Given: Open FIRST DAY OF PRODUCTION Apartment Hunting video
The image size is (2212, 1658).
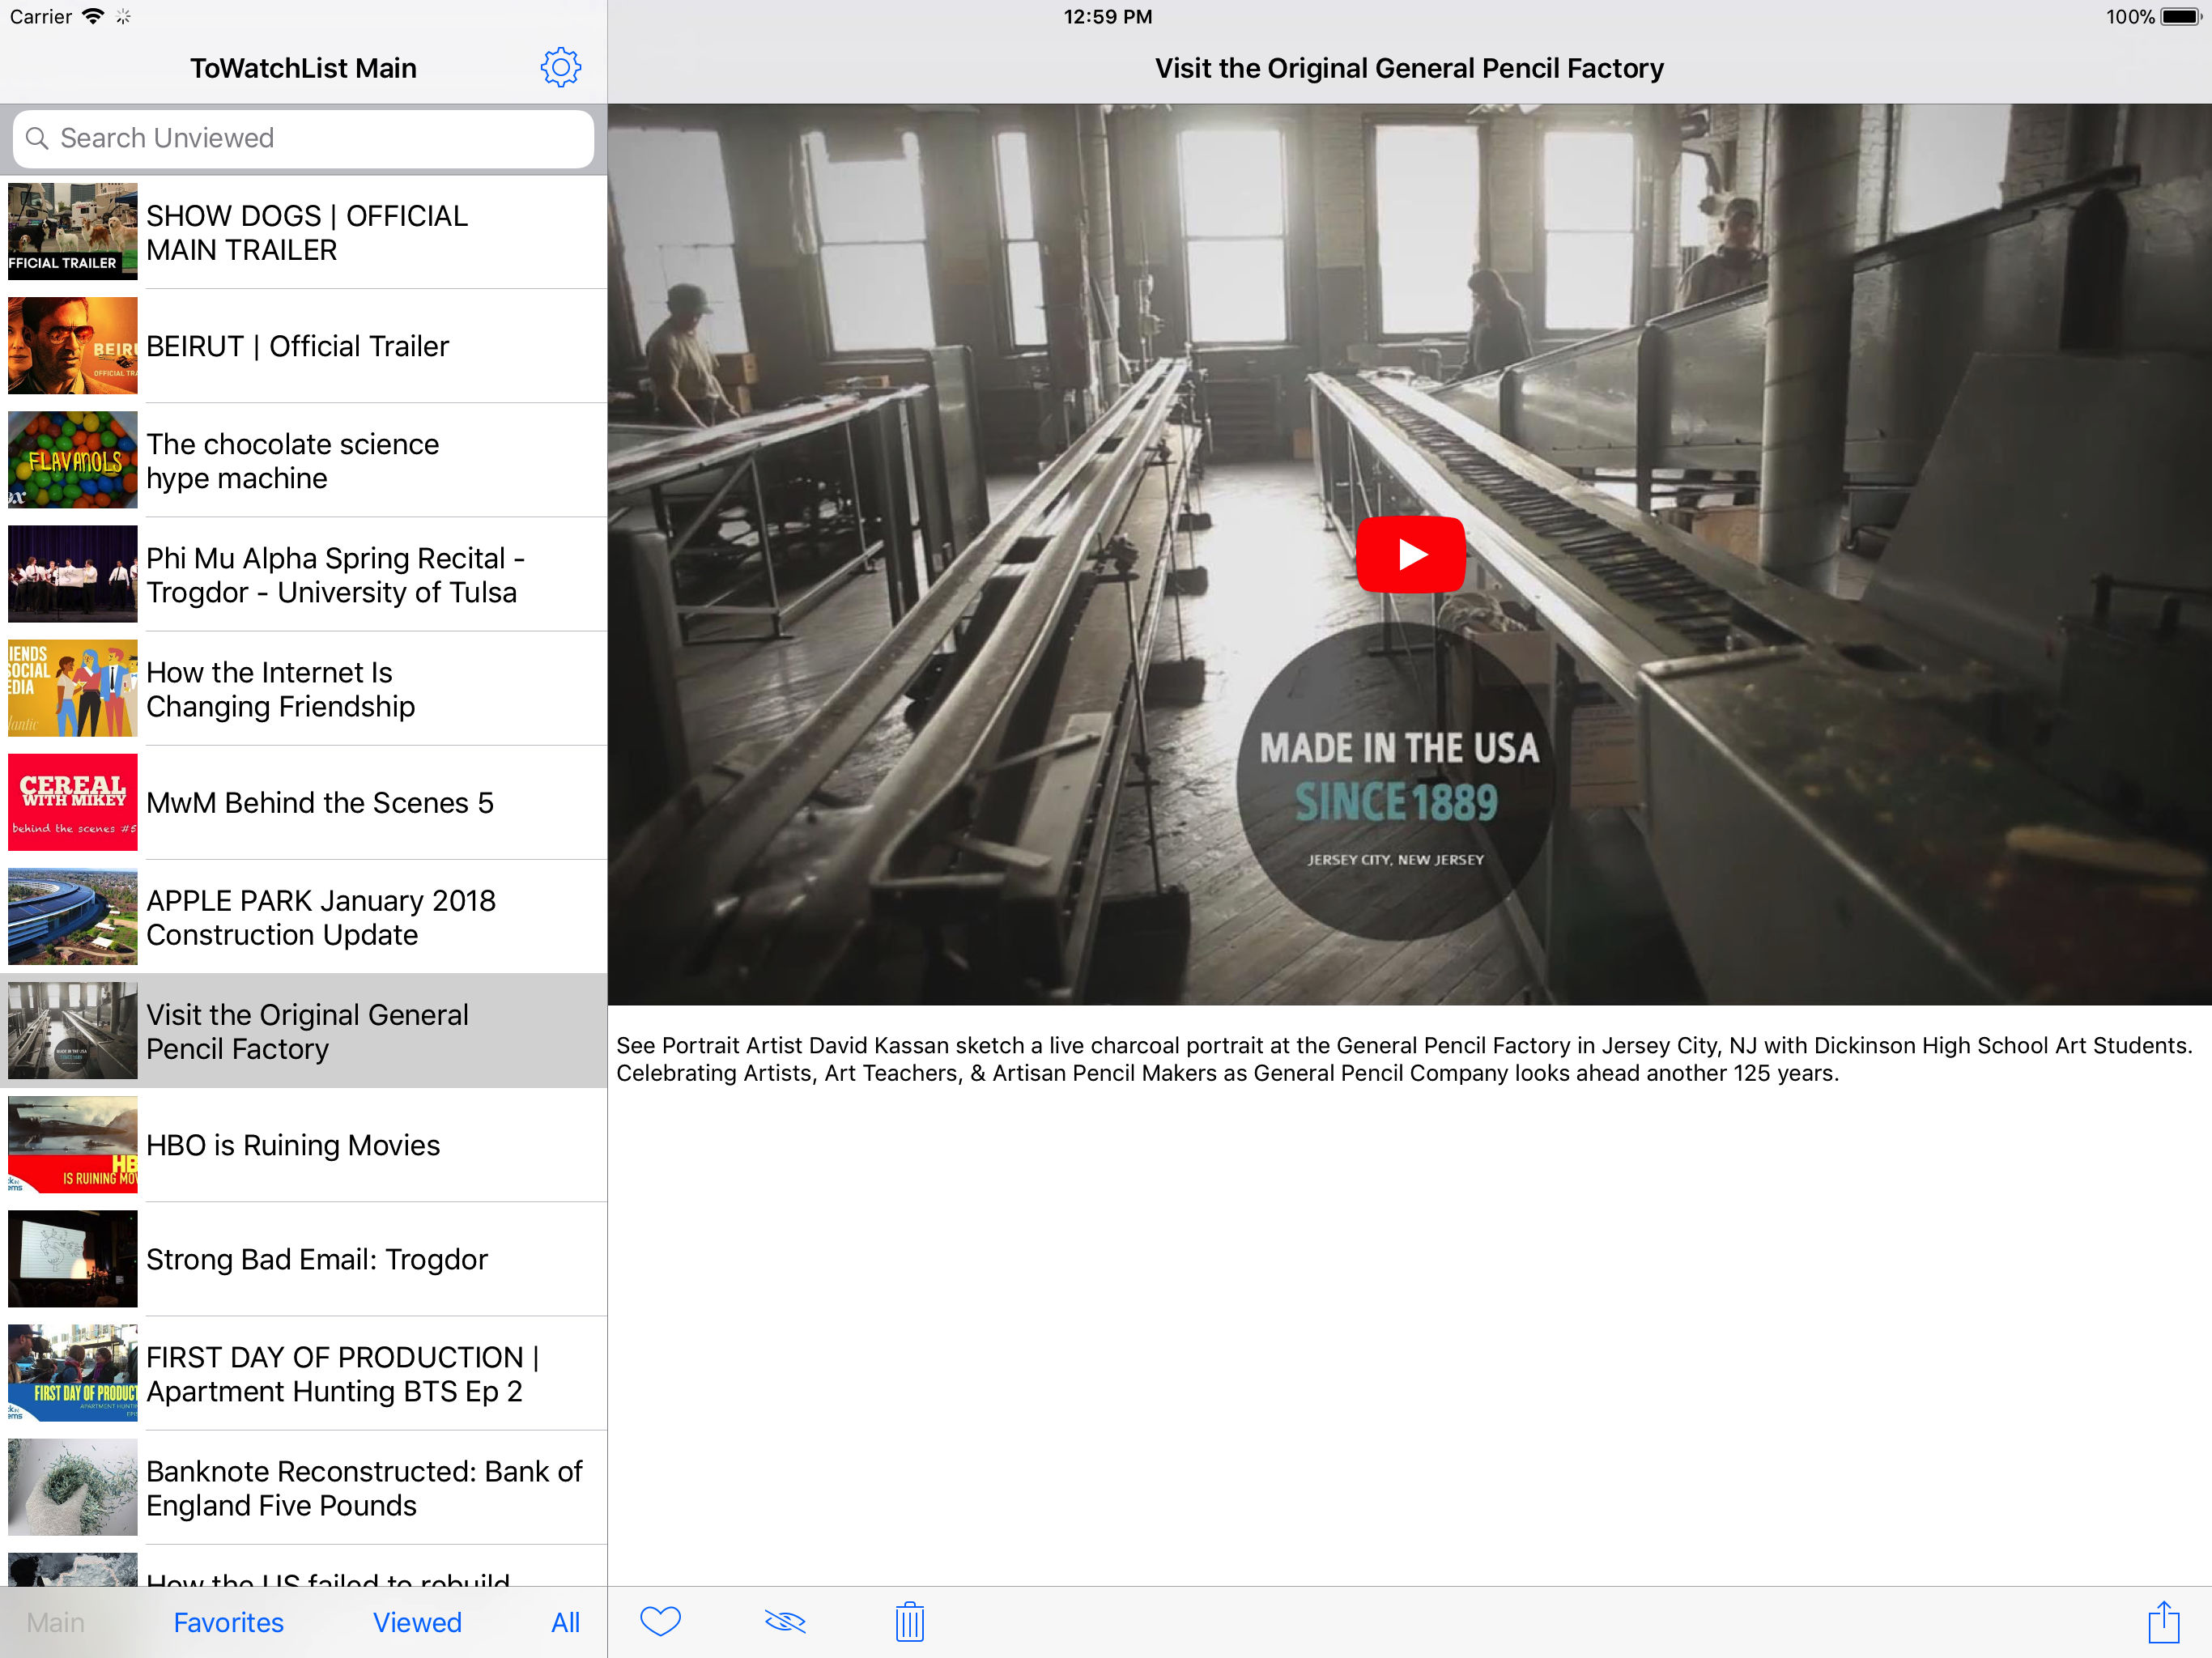Looking at the screenshot, I should tap(303, 1373).
